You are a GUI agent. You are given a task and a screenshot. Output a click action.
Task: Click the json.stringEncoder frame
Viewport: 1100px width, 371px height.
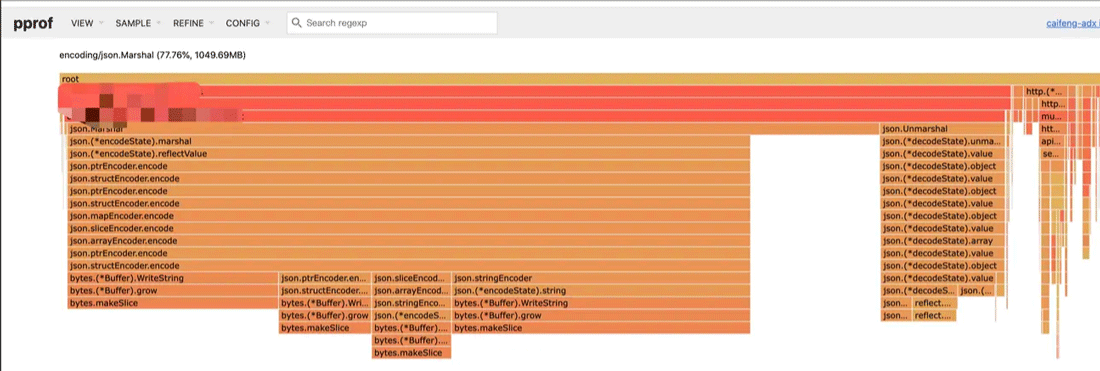click(601, 278)
